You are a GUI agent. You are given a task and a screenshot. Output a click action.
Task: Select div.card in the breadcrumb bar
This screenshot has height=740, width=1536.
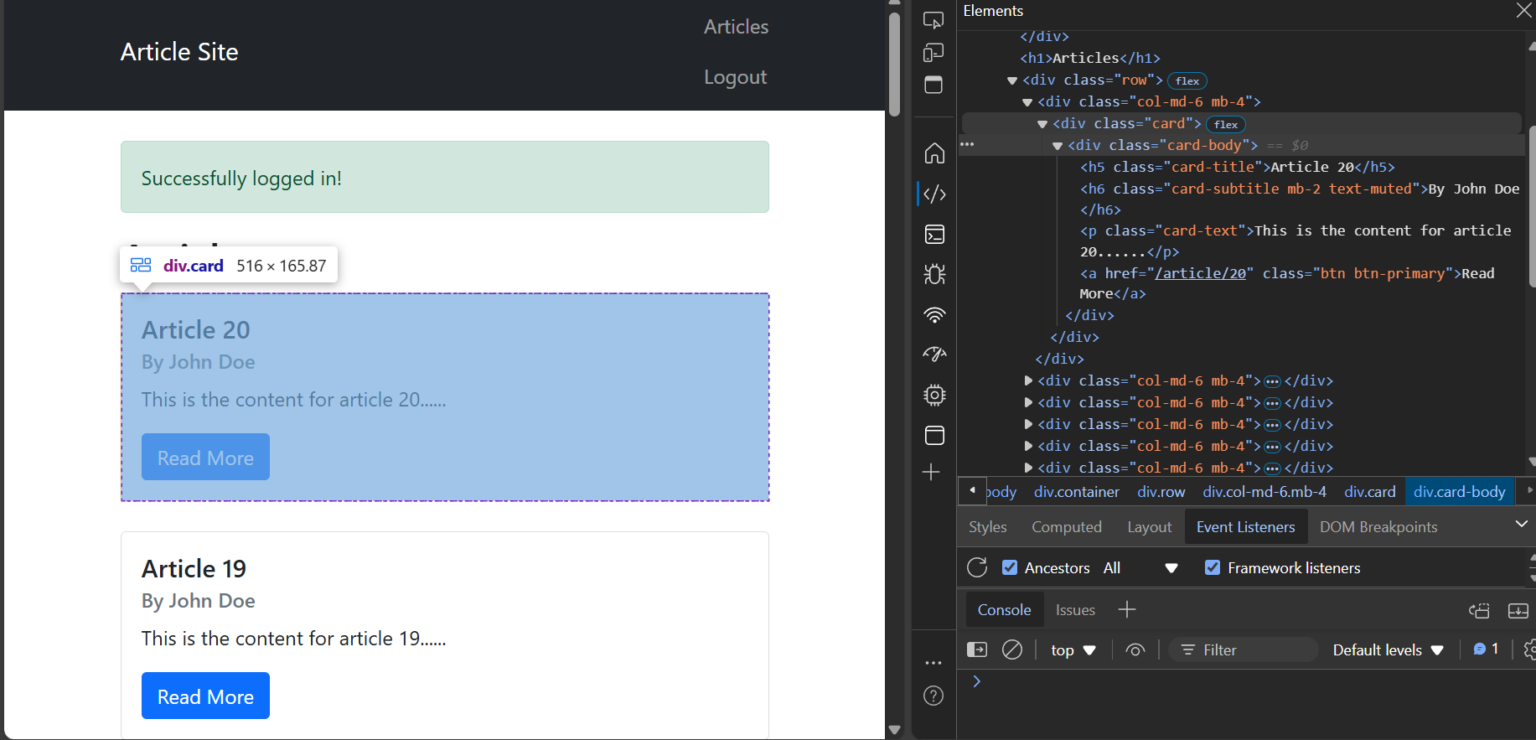coord(1370,491)
